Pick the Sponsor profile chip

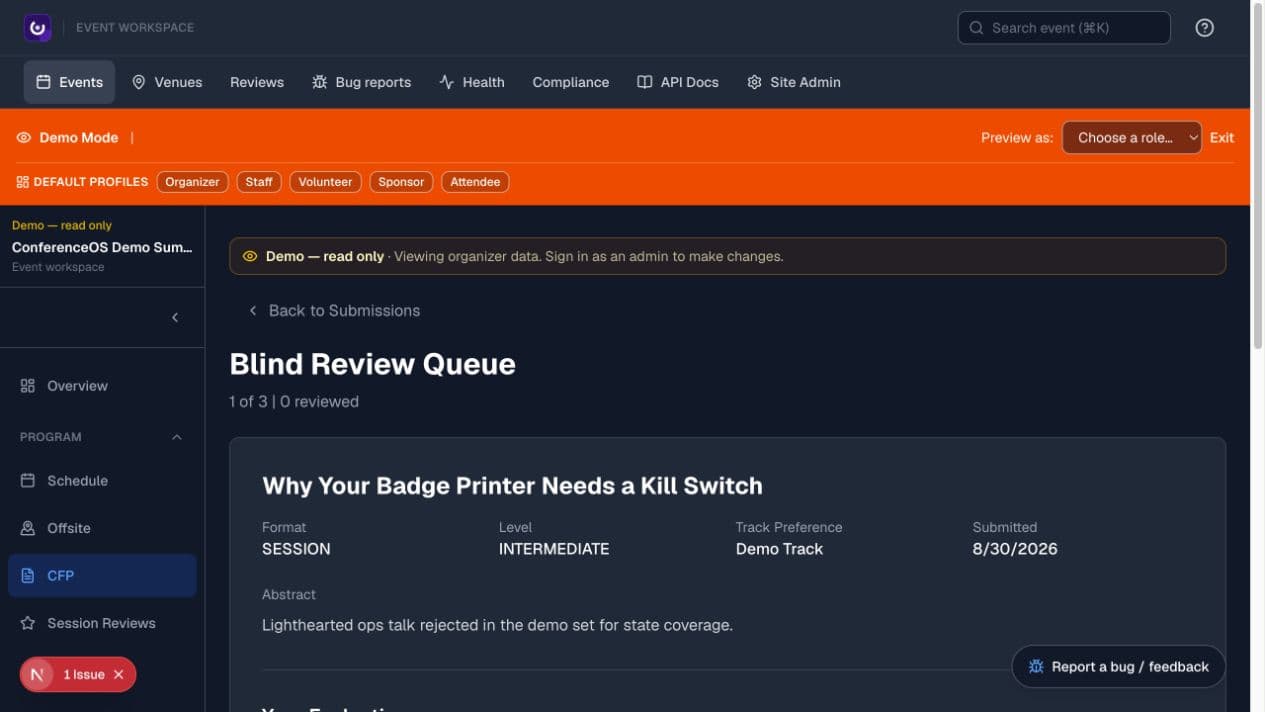point(401,182)
